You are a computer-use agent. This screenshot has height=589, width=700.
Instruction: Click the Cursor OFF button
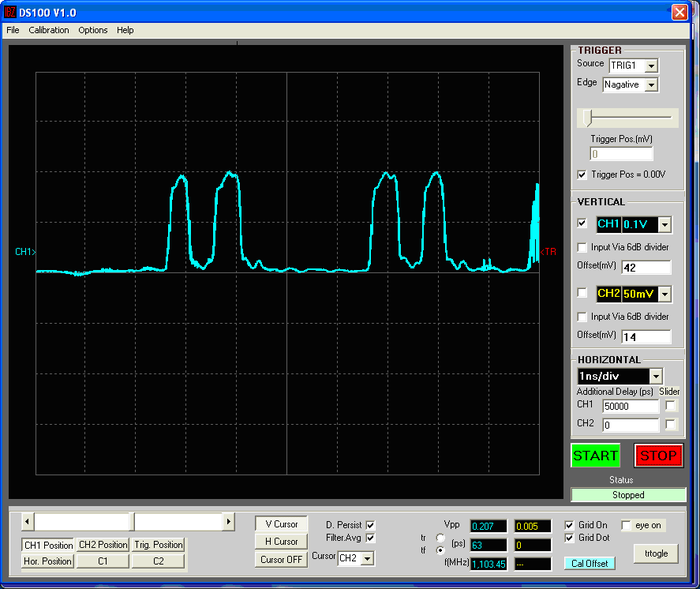coord(281,560)
